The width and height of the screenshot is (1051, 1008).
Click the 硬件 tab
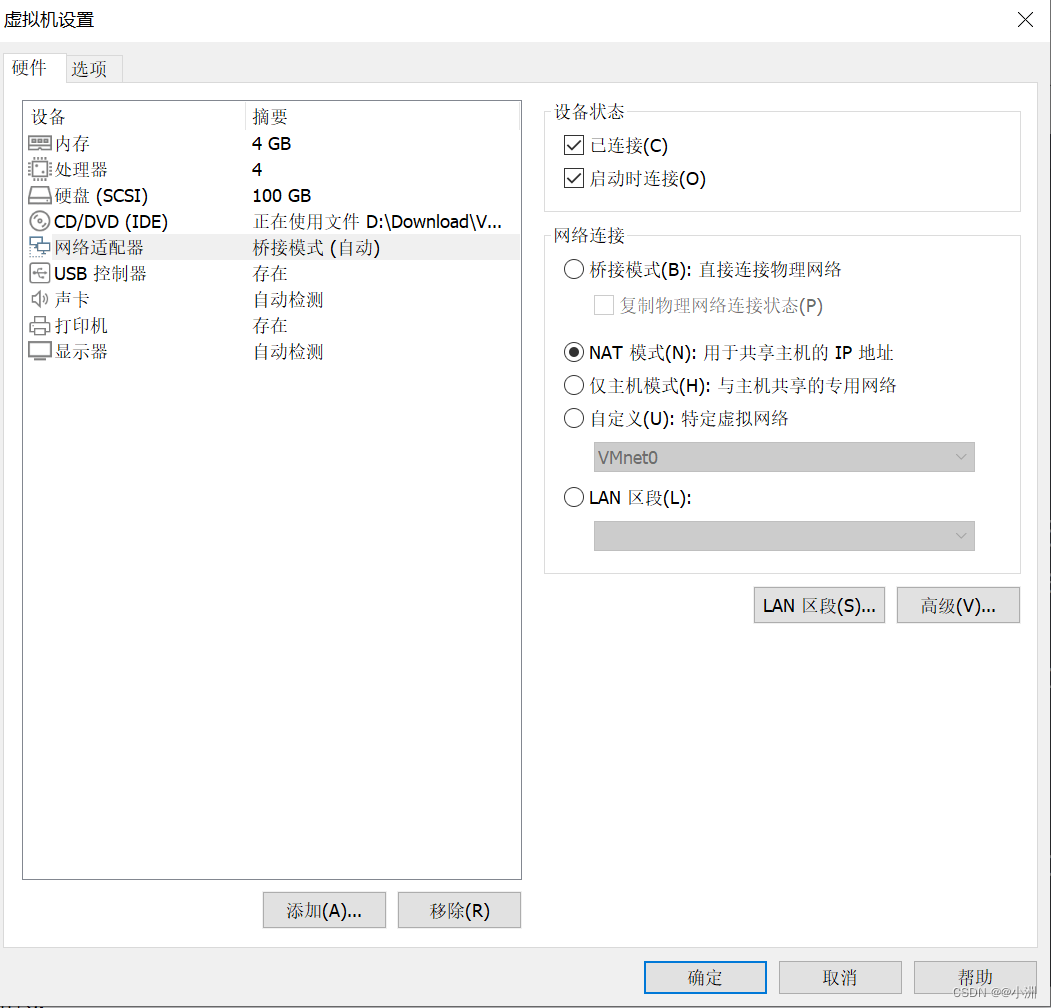tap(31, 68)
